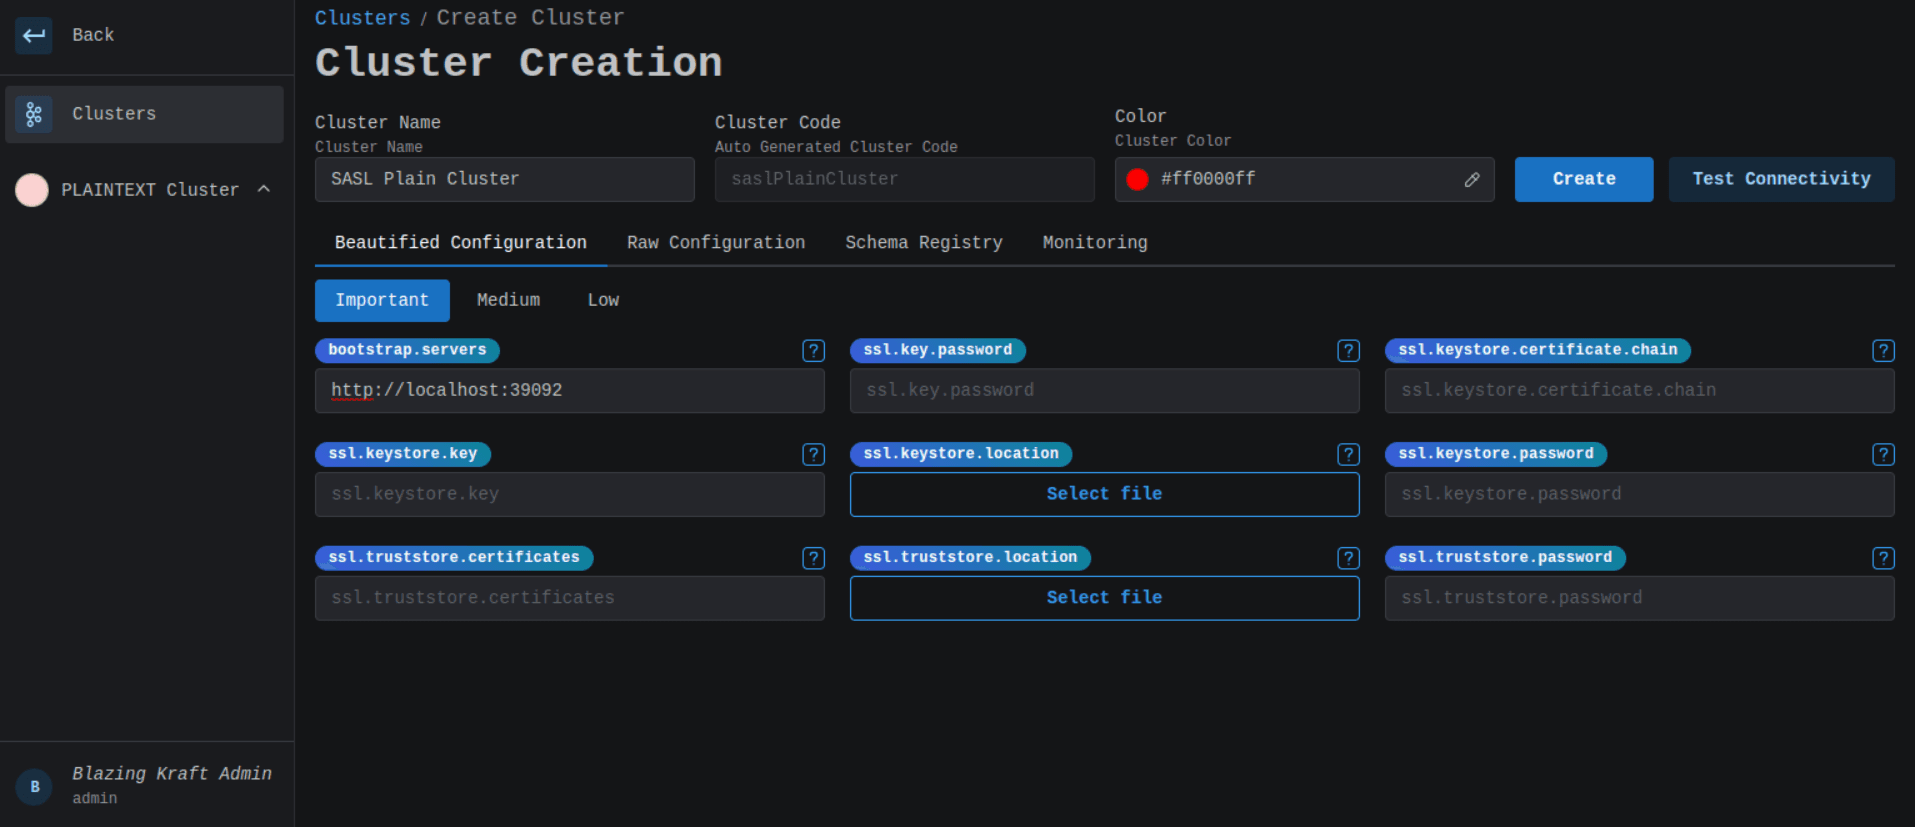
Task: Show help for ssl.keystore.certificate.chain
Action: pyautogui.click(x=1884, y=351)
